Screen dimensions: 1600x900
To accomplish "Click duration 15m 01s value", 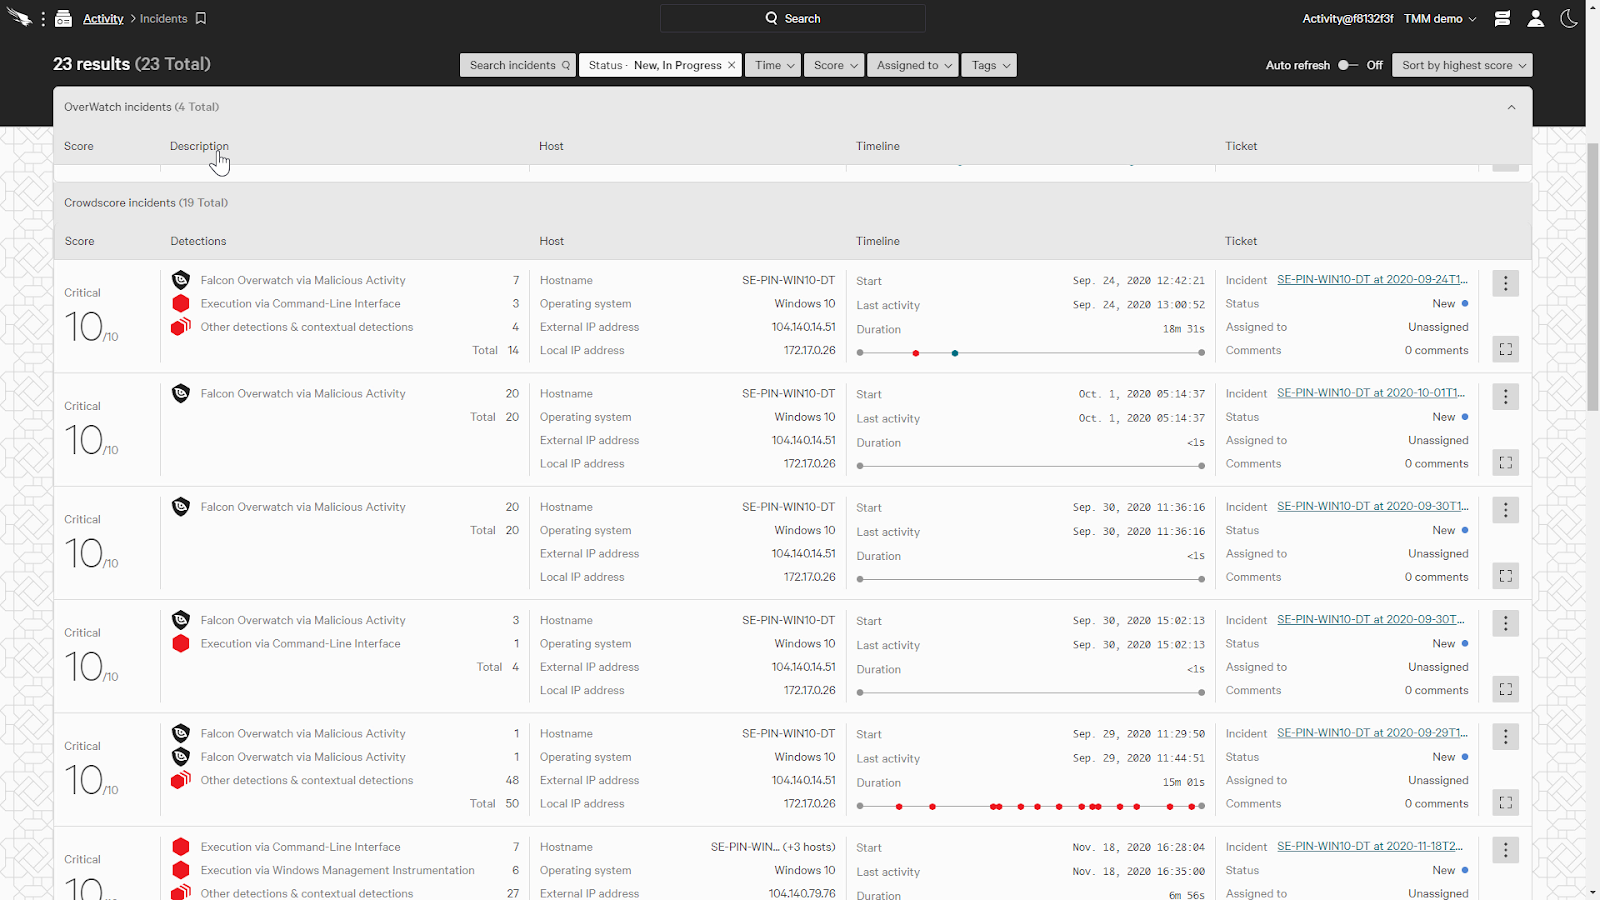I will [1183, 783].
